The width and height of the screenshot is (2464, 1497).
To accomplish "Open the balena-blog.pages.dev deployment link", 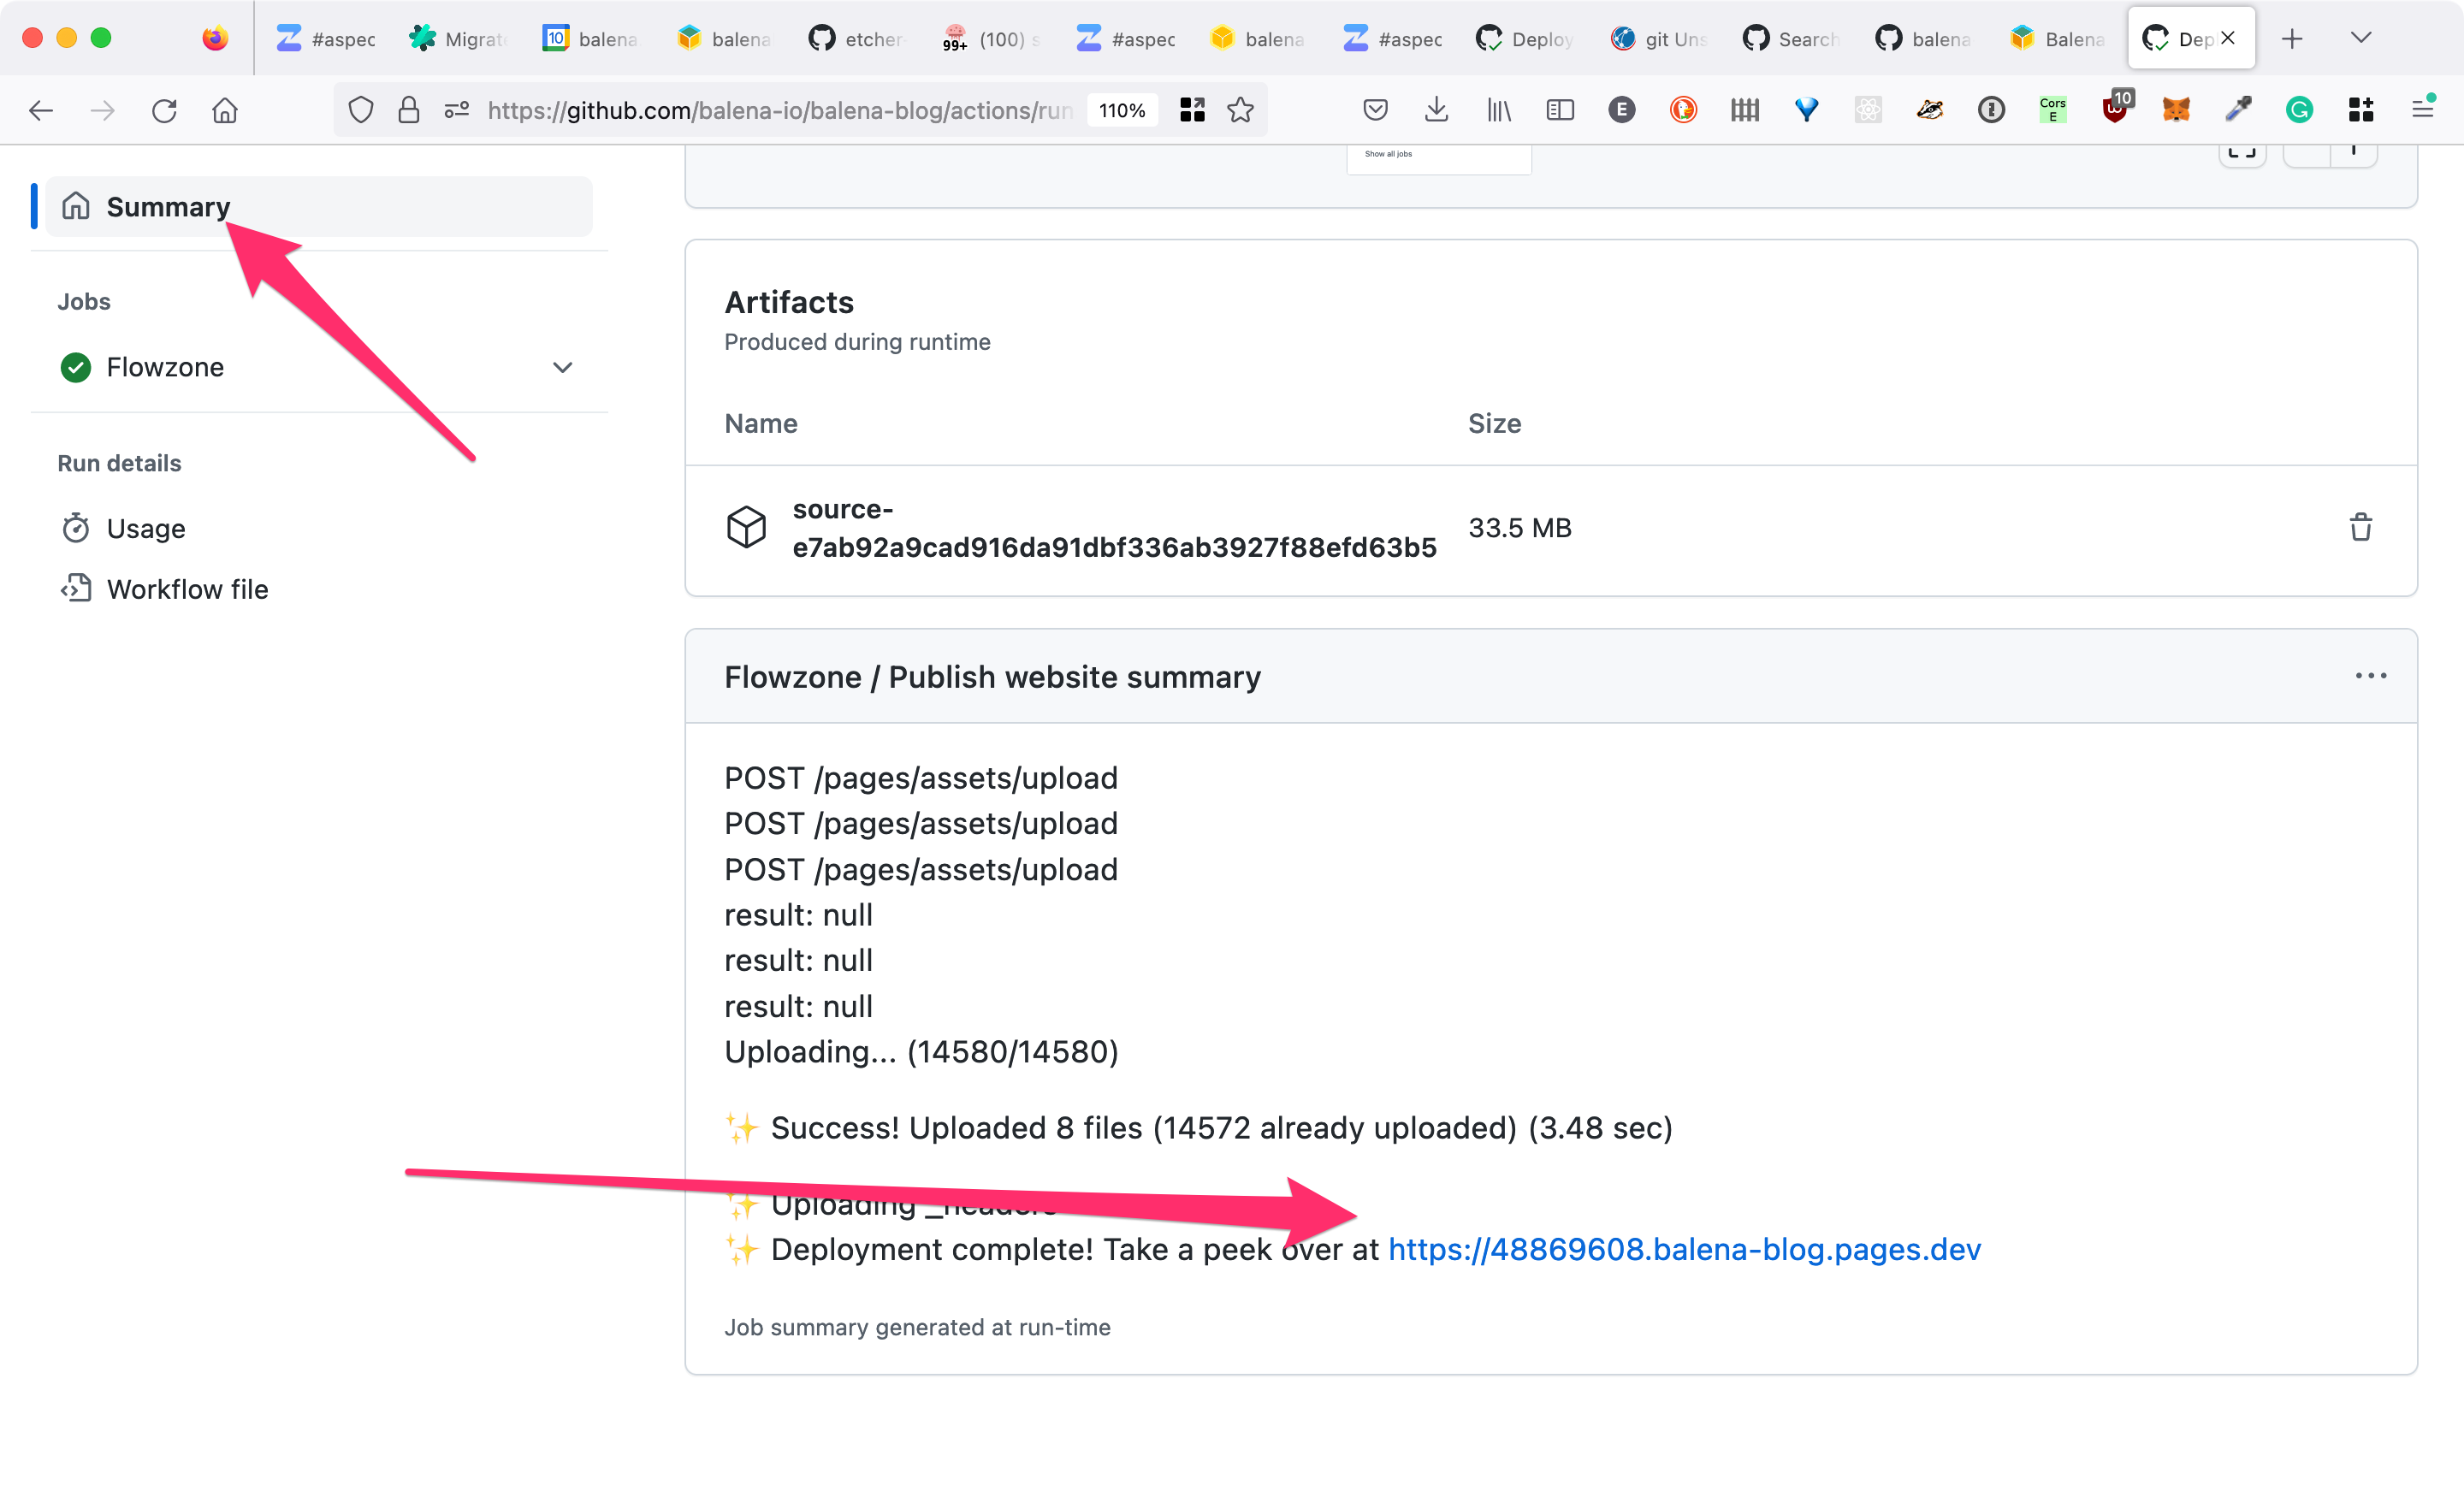I will click(x=1684, y=1249).
